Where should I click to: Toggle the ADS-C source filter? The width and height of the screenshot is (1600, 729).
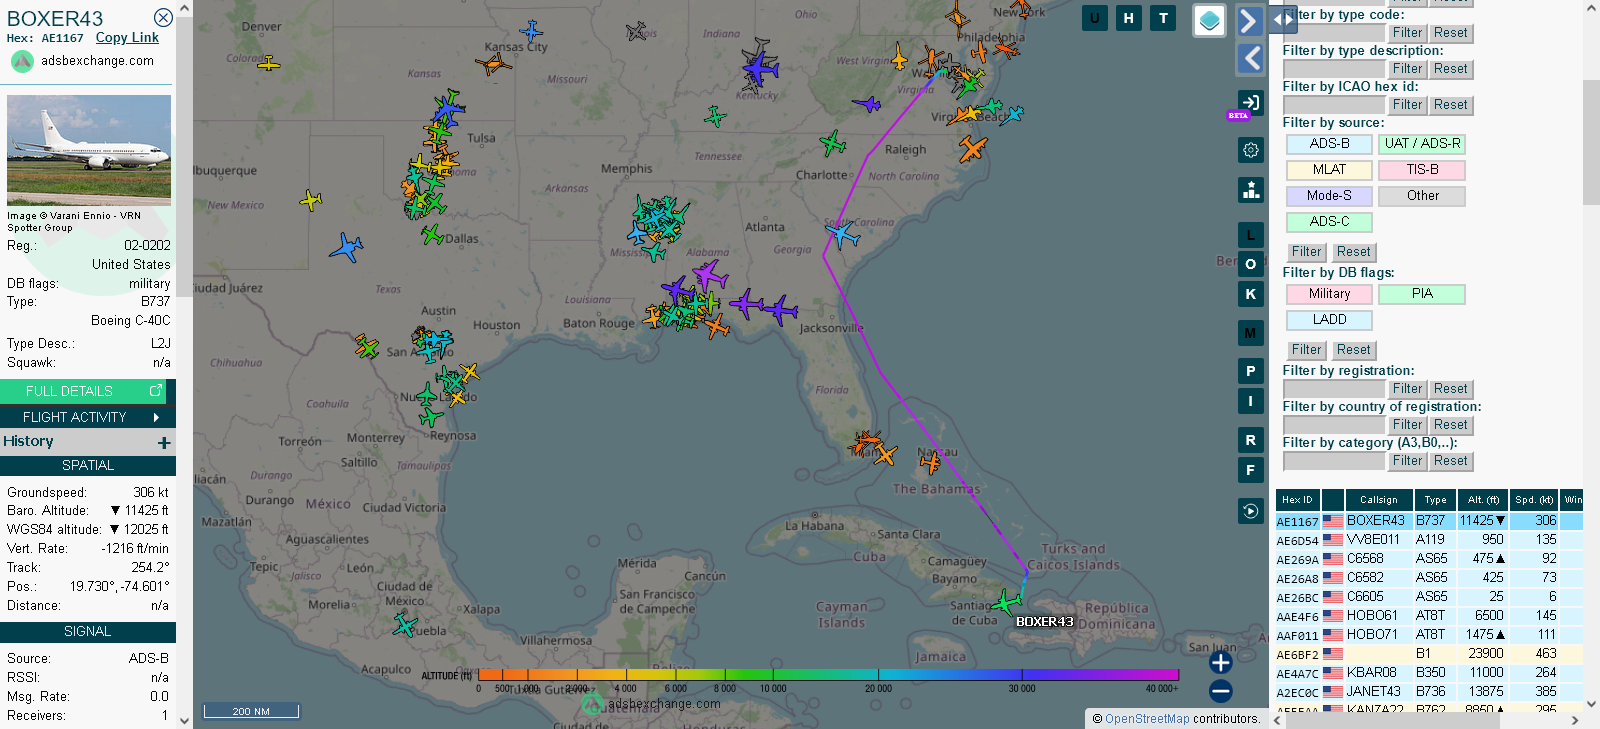point(1329,222)
